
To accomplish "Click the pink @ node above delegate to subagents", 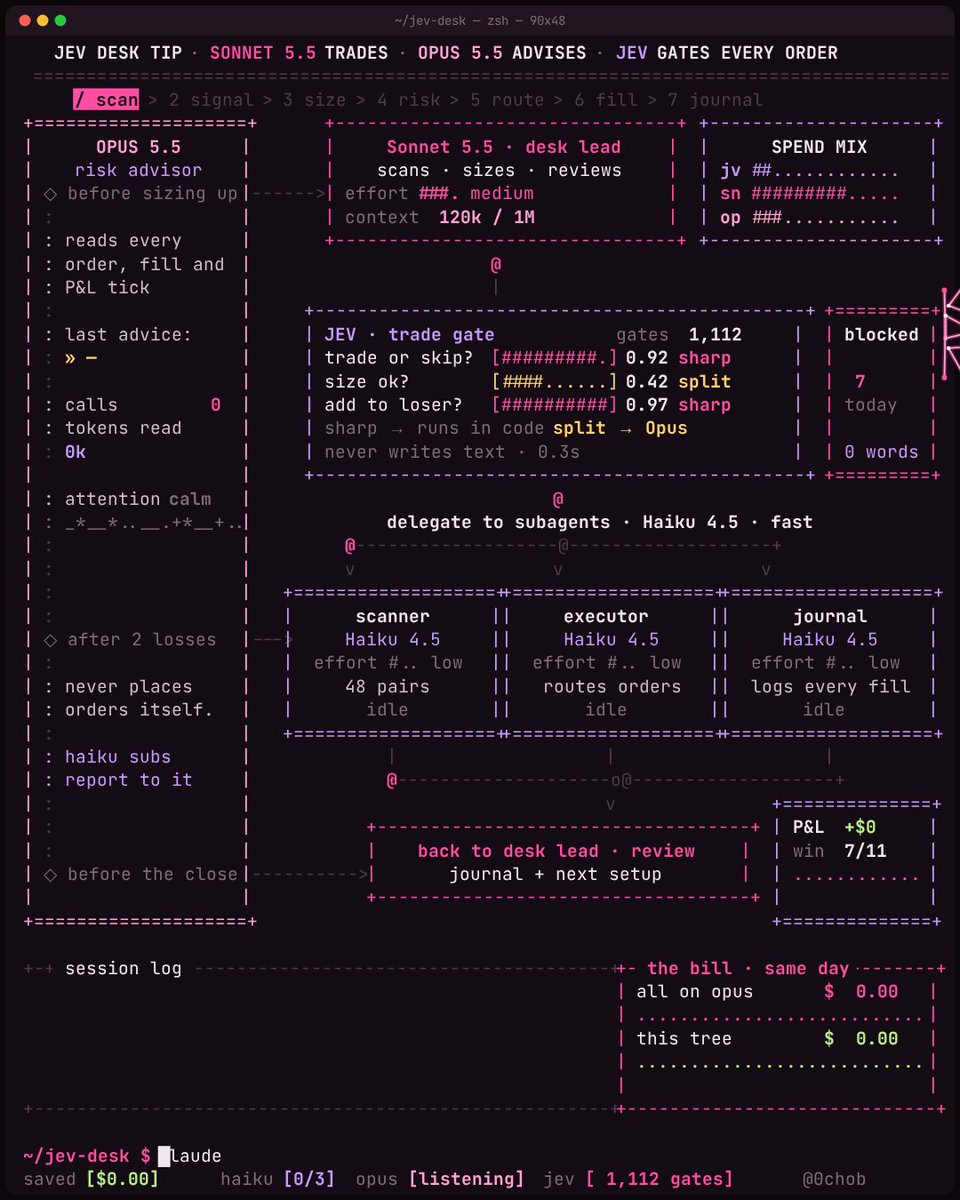I will (558, 498).
